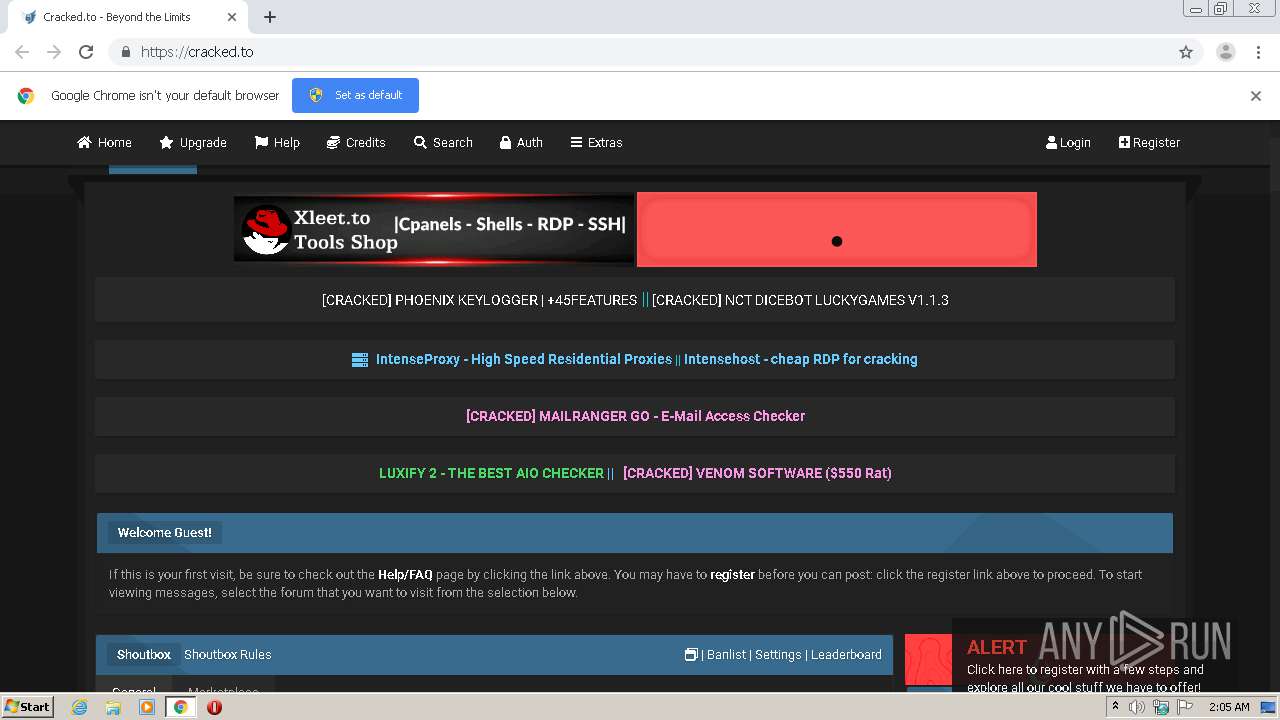The width and height of the screenshot is (1280, 720).
Task: Open the Search nav item
Action: click(x=443, y=142)
